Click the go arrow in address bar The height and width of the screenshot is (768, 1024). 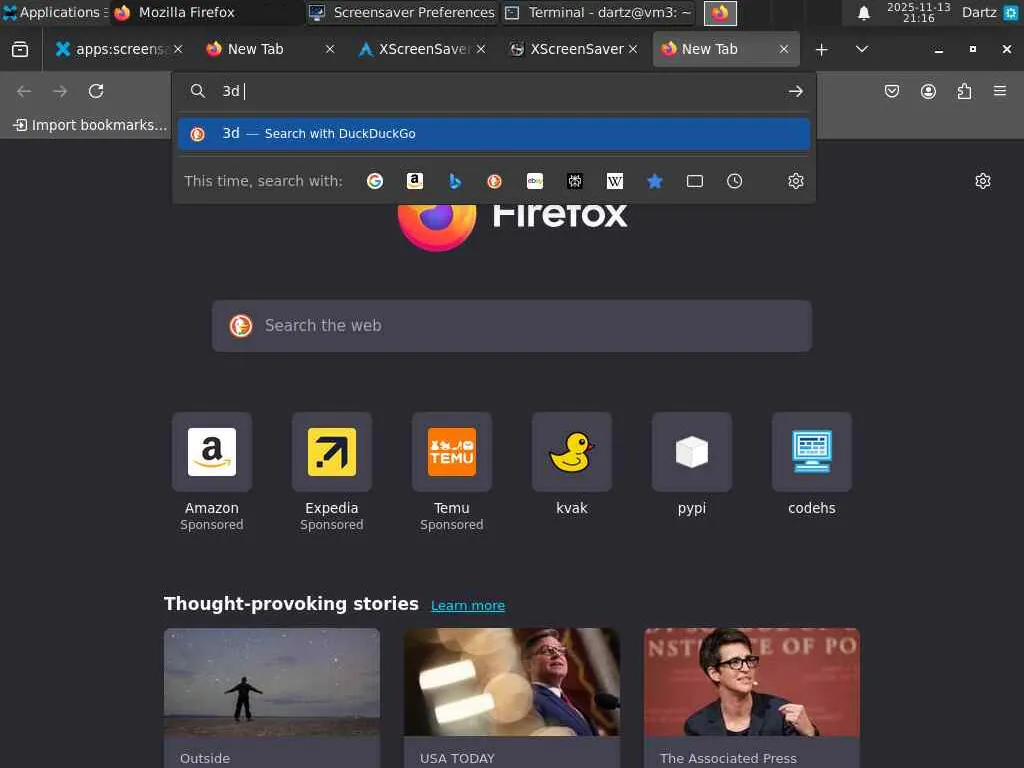pos(795,91)
